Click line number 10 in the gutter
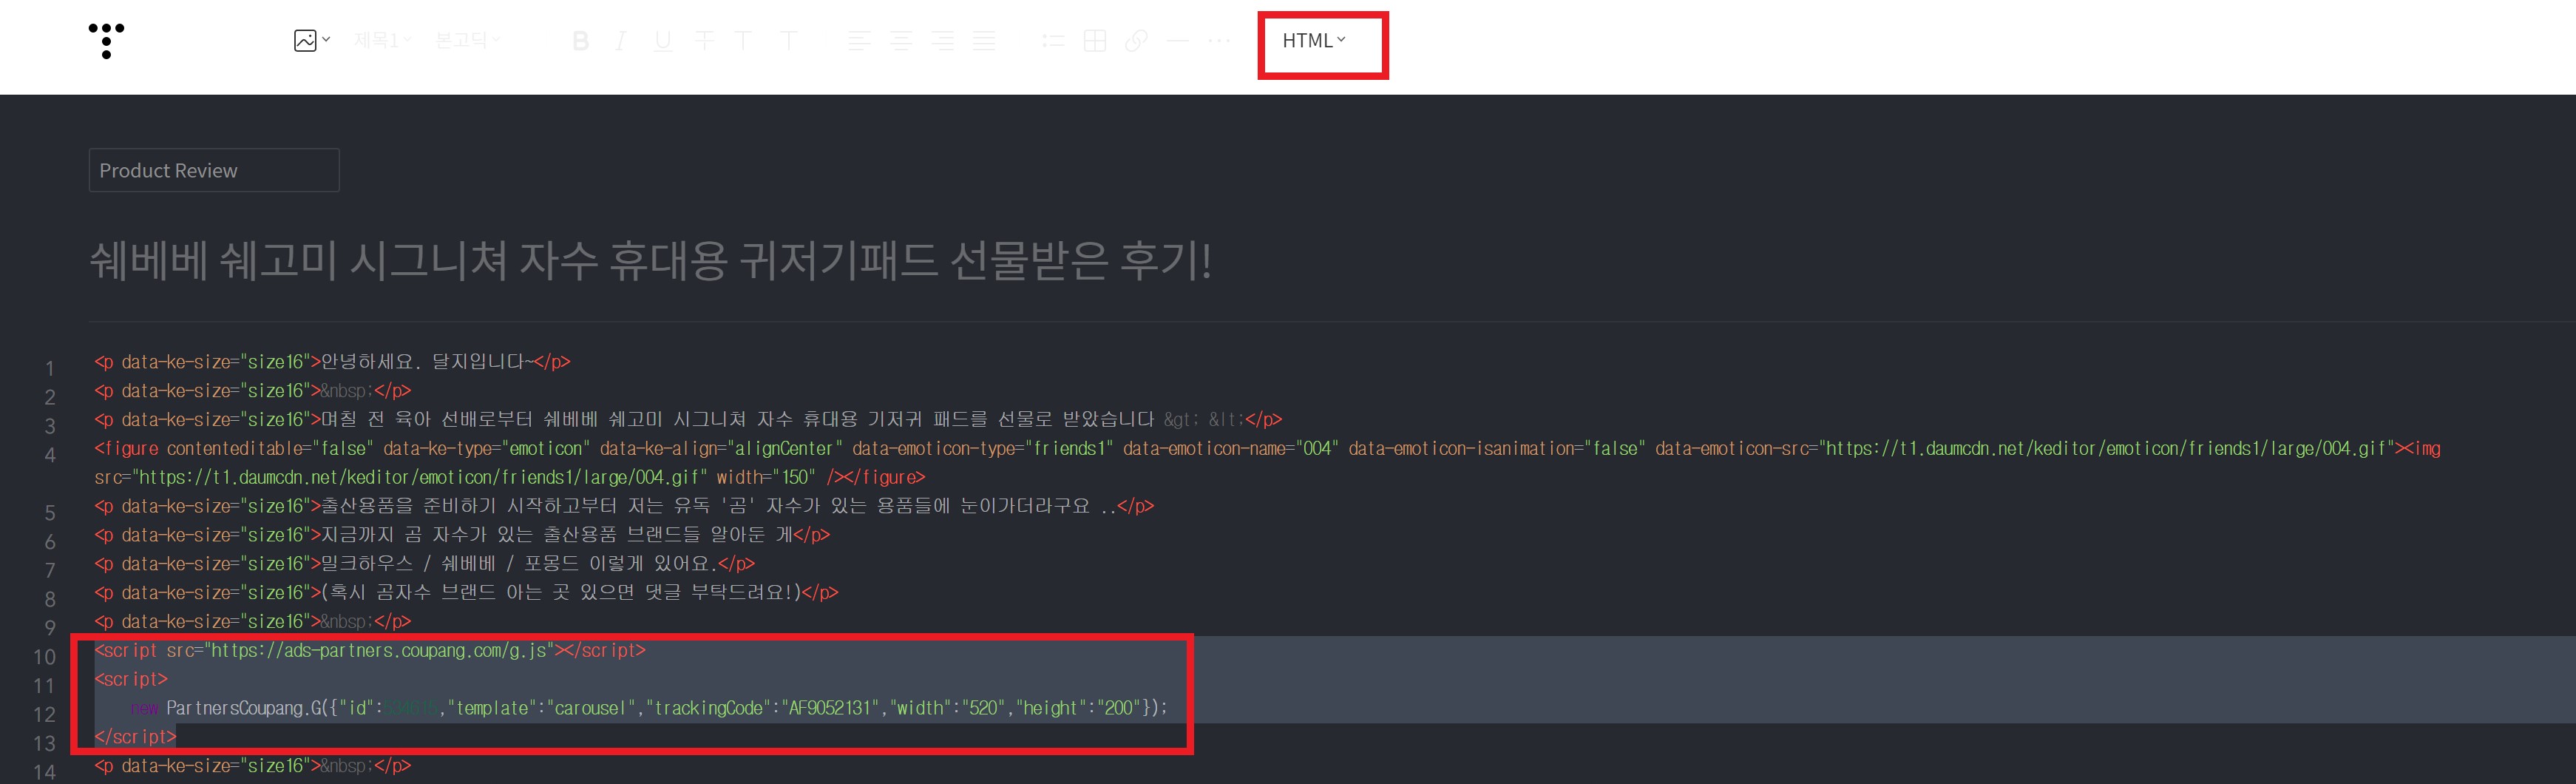 pos(44,657)
